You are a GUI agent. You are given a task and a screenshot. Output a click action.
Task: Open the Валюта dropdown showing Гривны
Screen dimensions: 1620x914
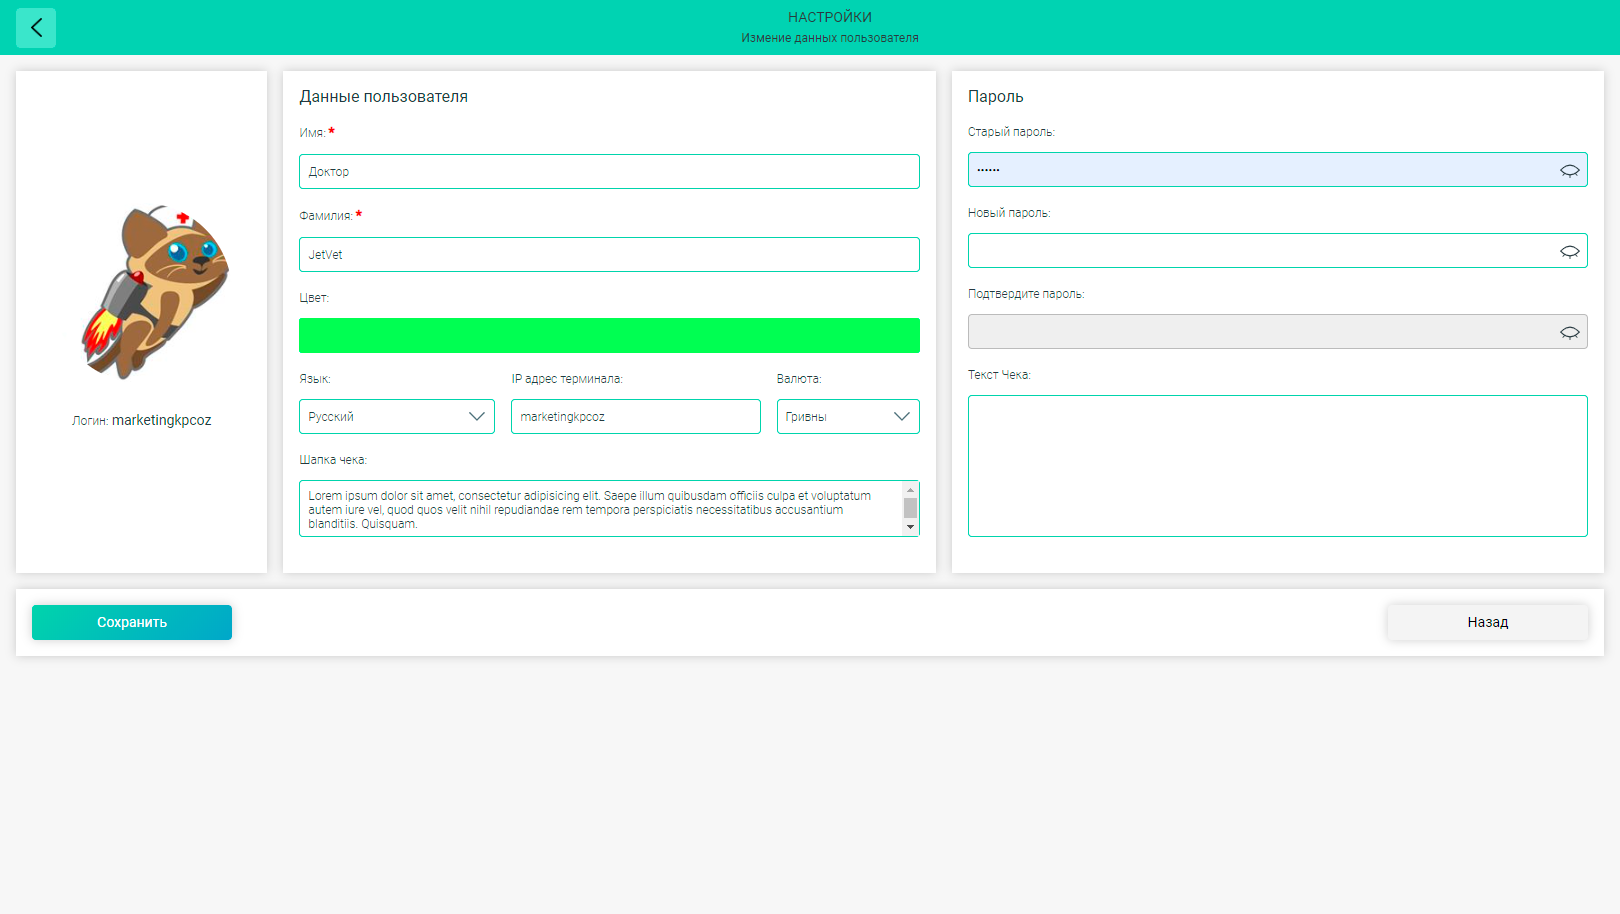(848, 417)
